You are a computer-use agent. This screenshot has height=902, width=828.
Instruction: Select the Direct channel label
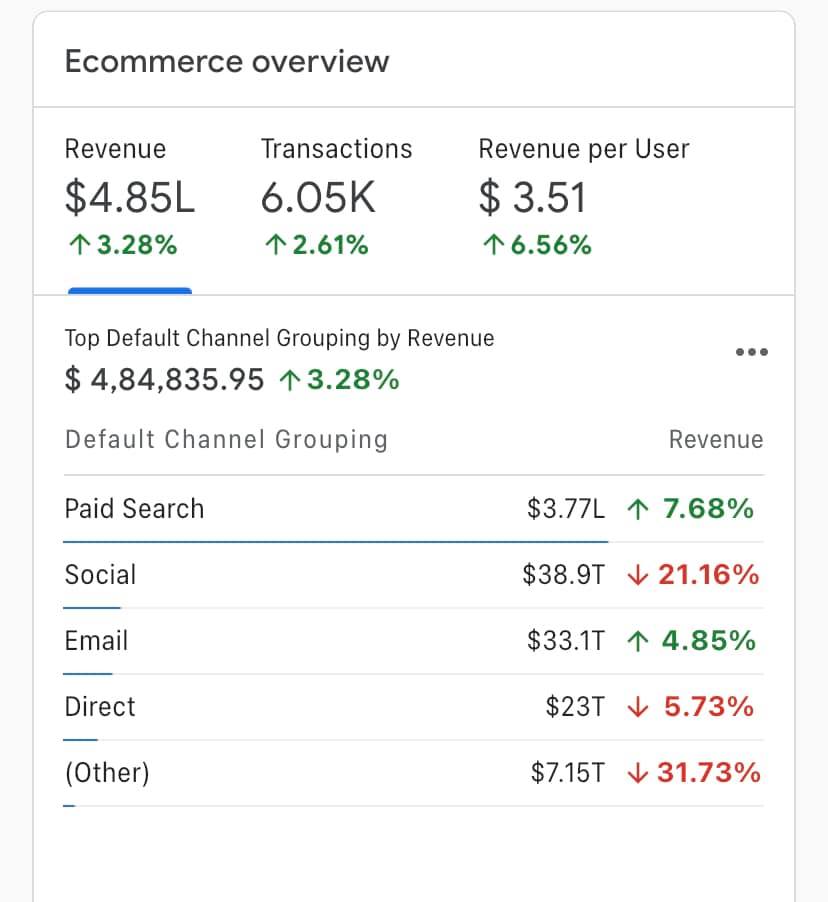pyautogui.click(x=100, y=707)
